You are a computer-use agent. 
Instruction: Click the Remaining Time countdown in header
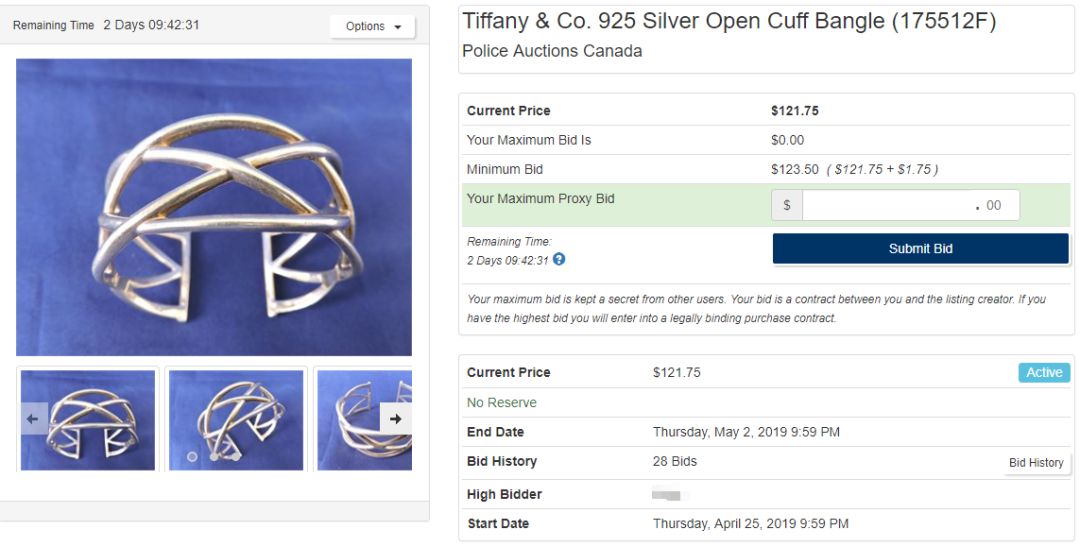151,25
